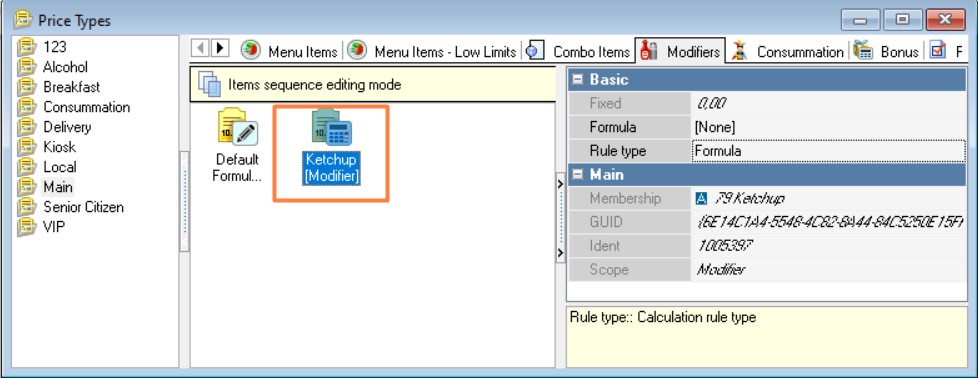This screenshot has width=978, height=378.
Task: Click the Alcohol folder icon
Action: (27, 67)
